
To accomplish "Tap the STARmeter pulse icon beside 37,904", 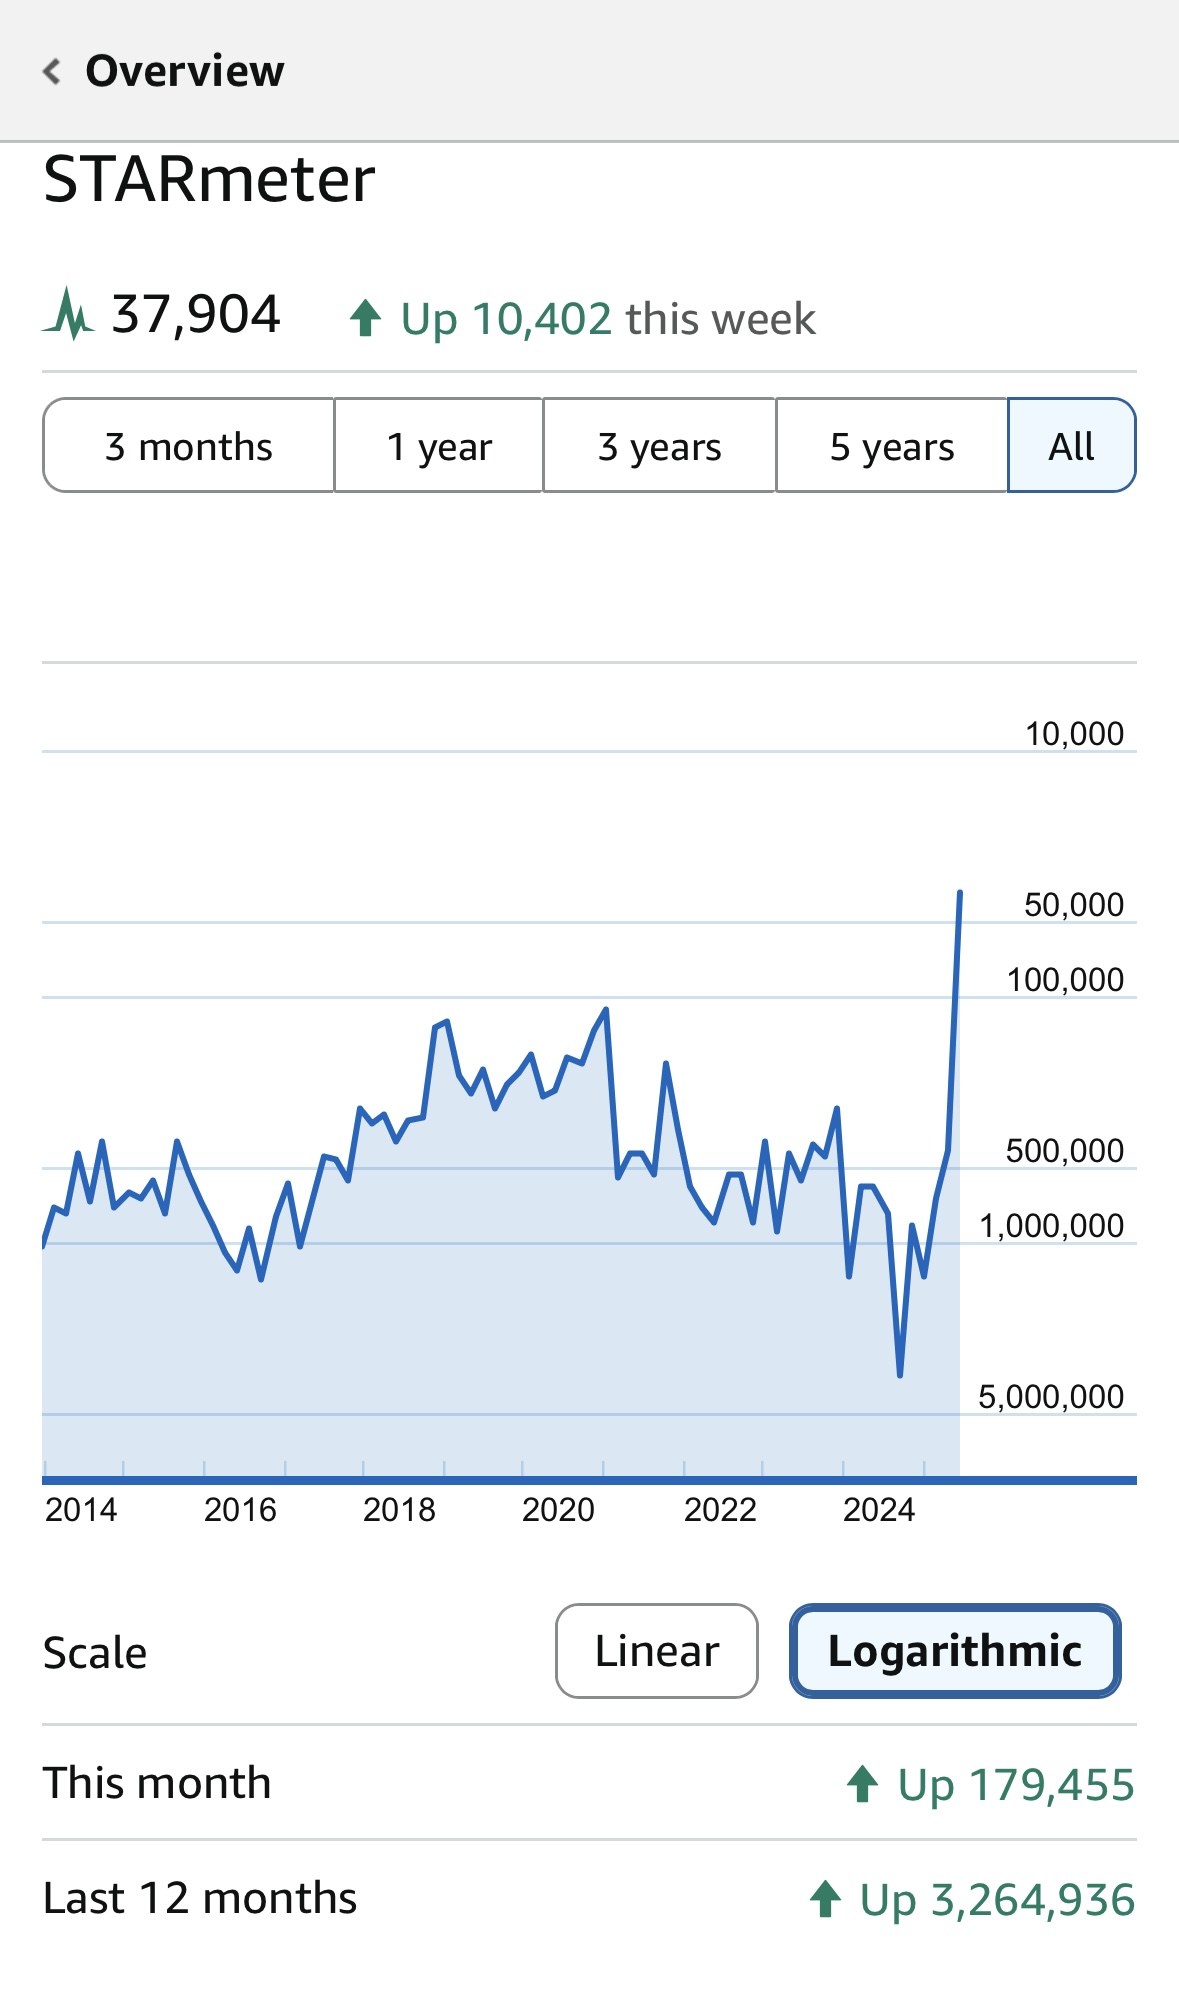I will pos(68,314).
